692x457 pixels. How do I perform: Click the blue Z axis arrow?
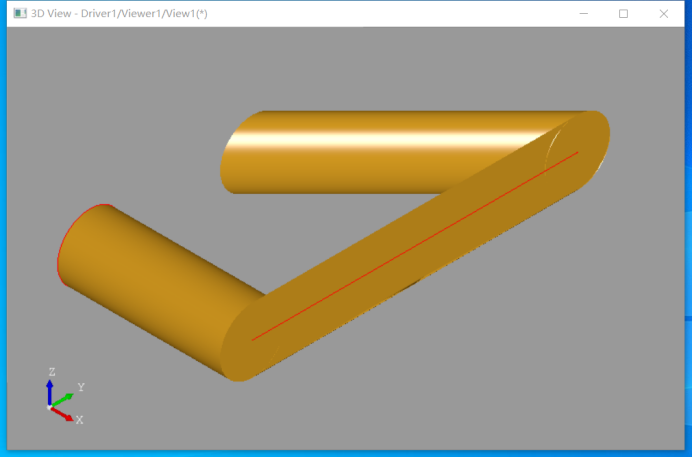tap(49, 392)
